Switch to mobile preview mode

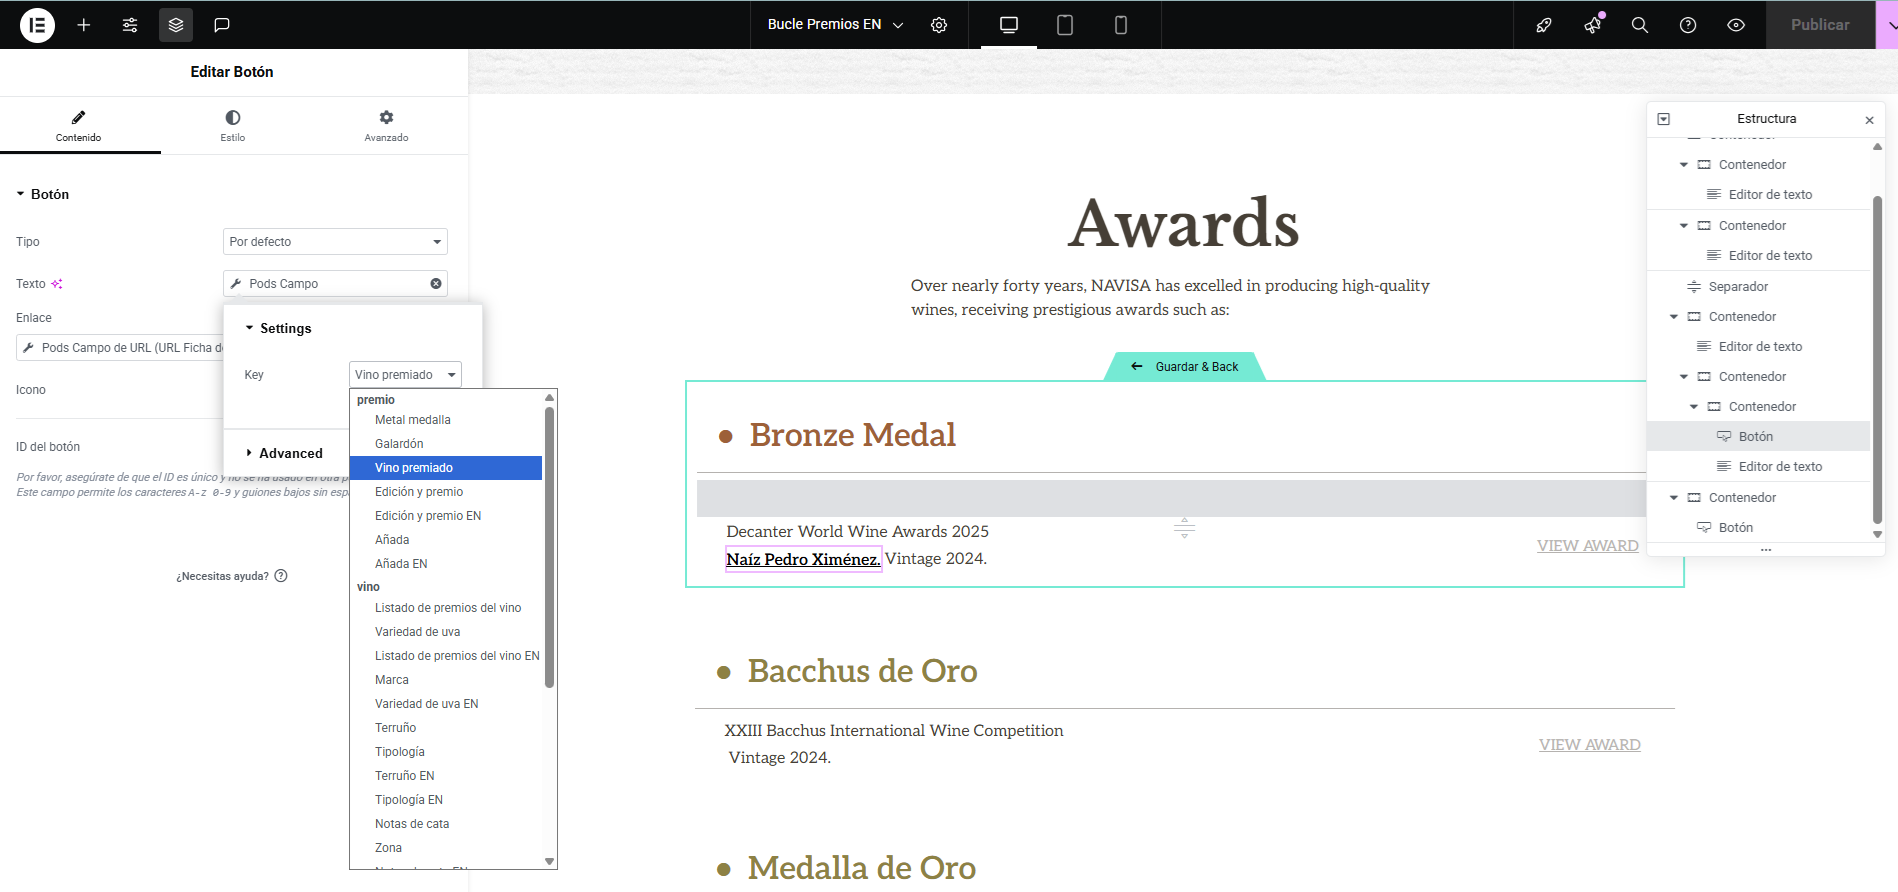1121,25
